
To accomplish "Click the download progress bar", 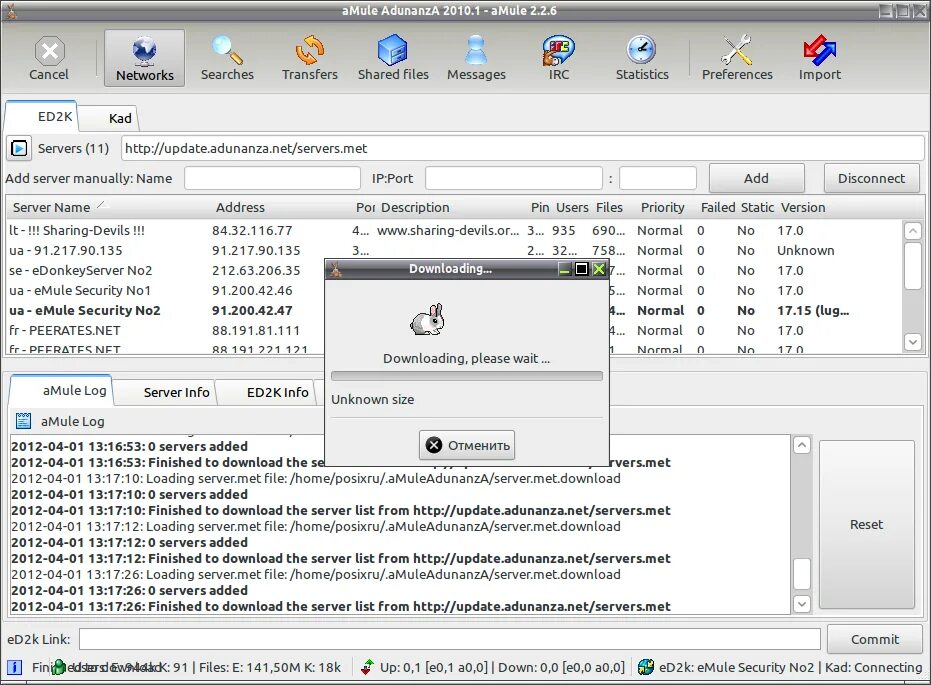I will point(467,376).
